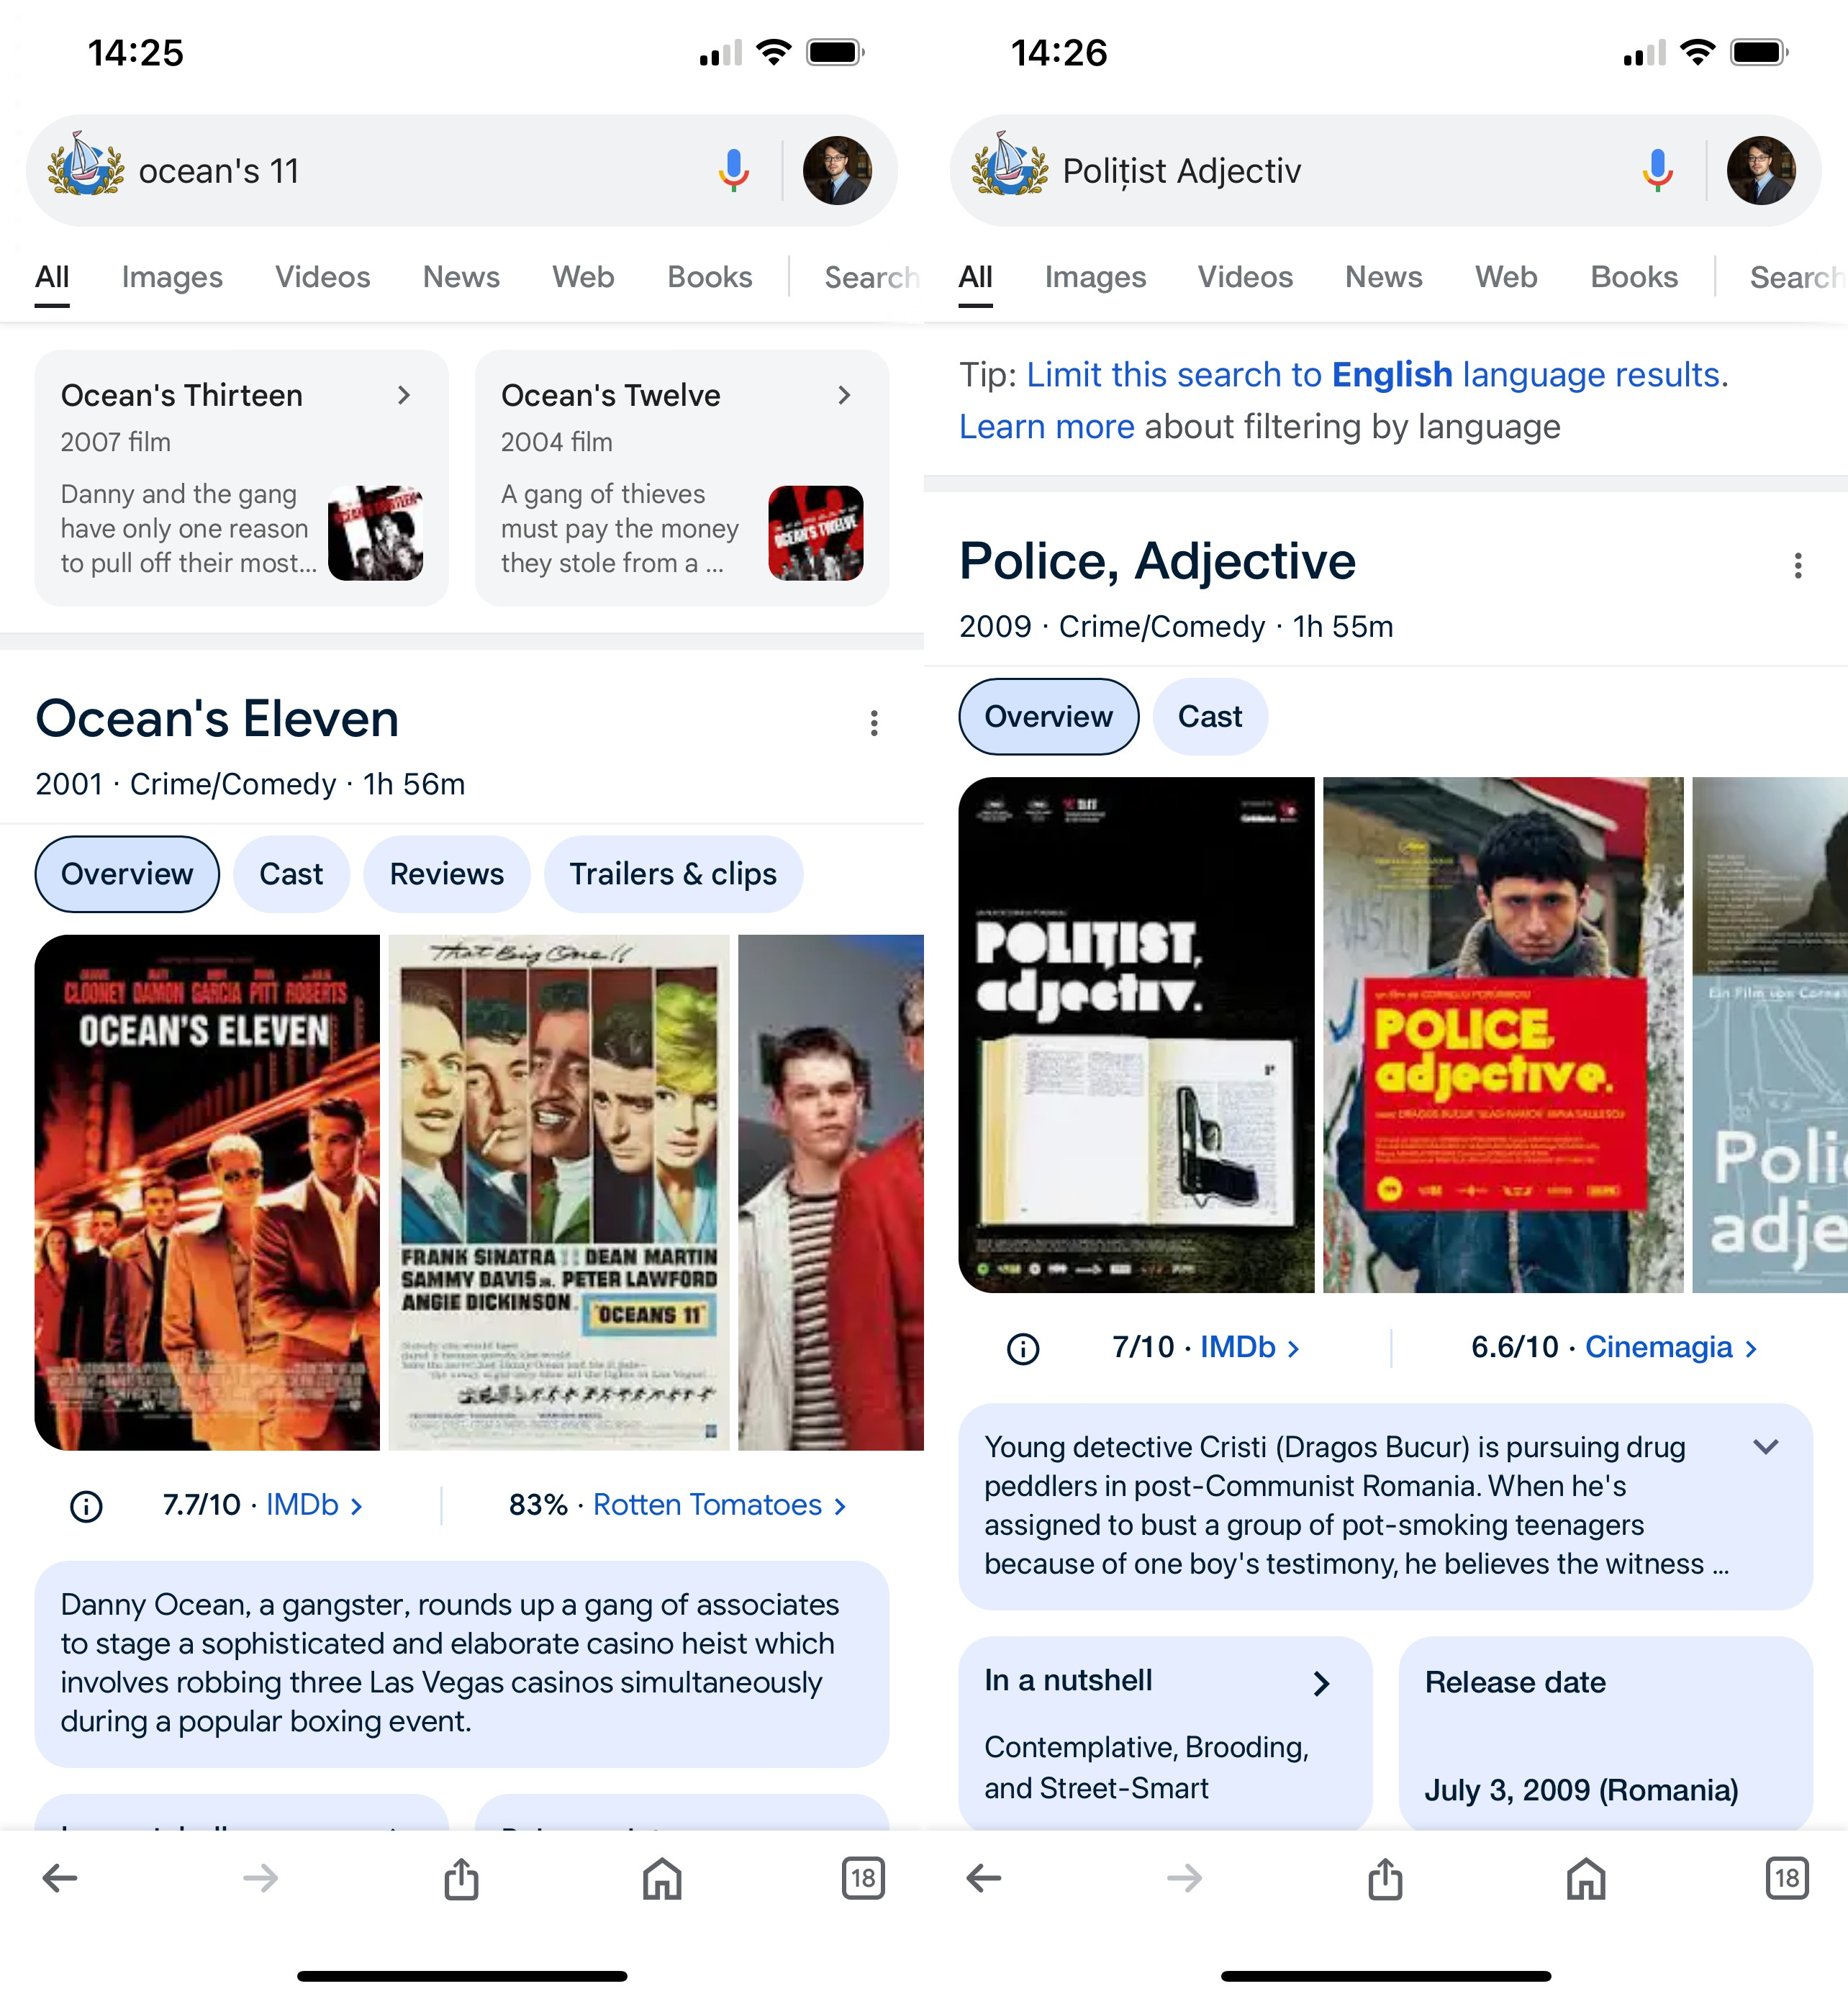Open black Polițist adjectiv poster thumbnail

pyautogui.click(x=1136, y=1035)
